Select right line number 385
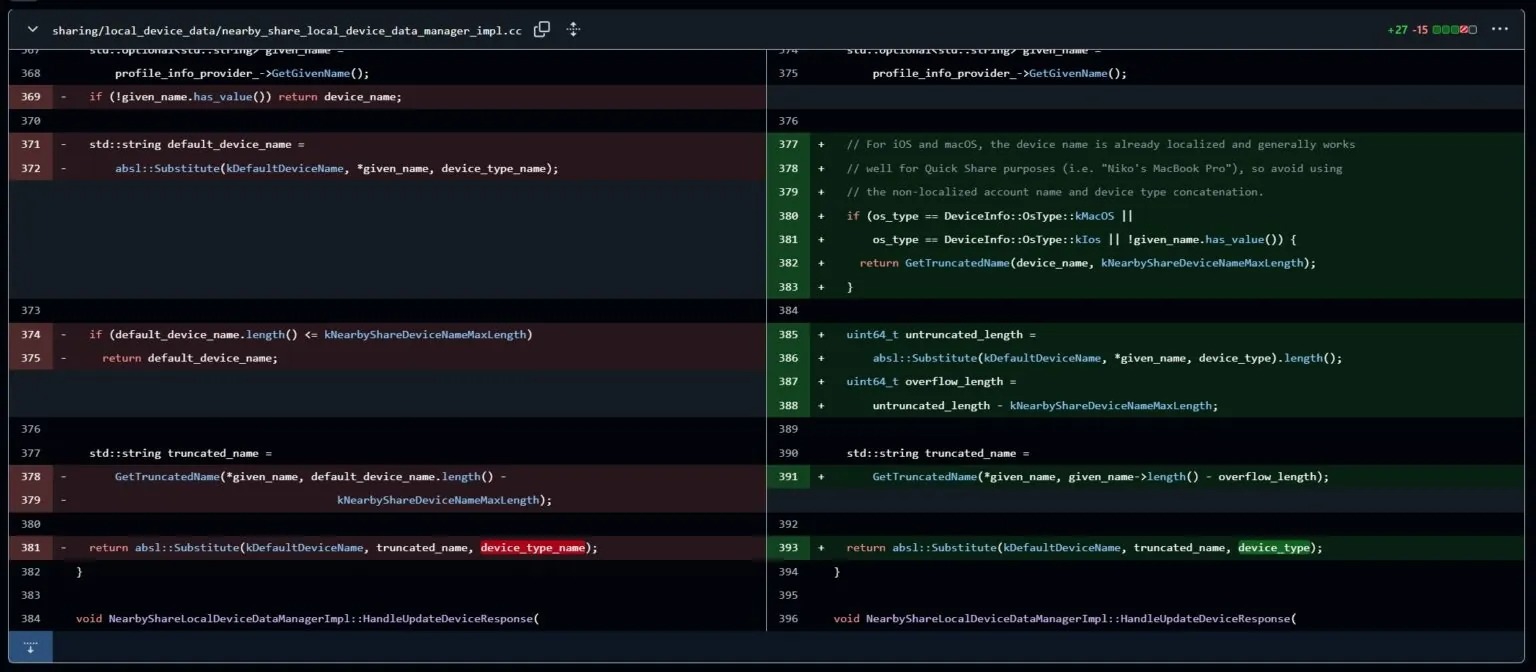 point(788,334)
